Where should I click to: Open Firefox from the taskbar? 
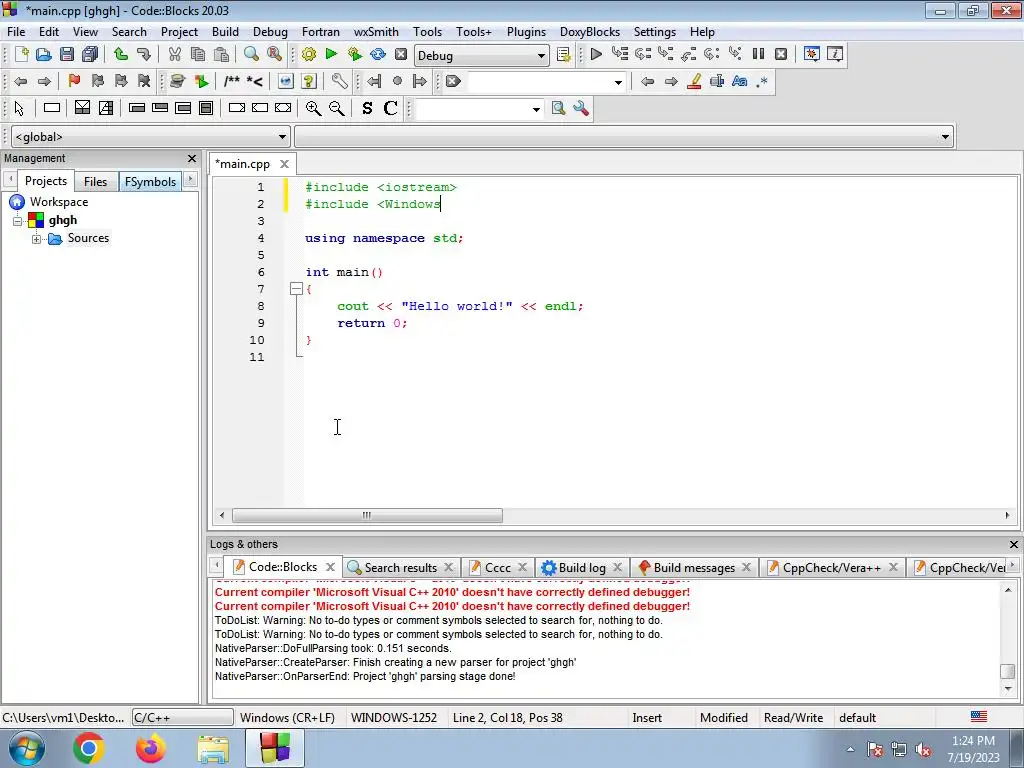(151, 748)
